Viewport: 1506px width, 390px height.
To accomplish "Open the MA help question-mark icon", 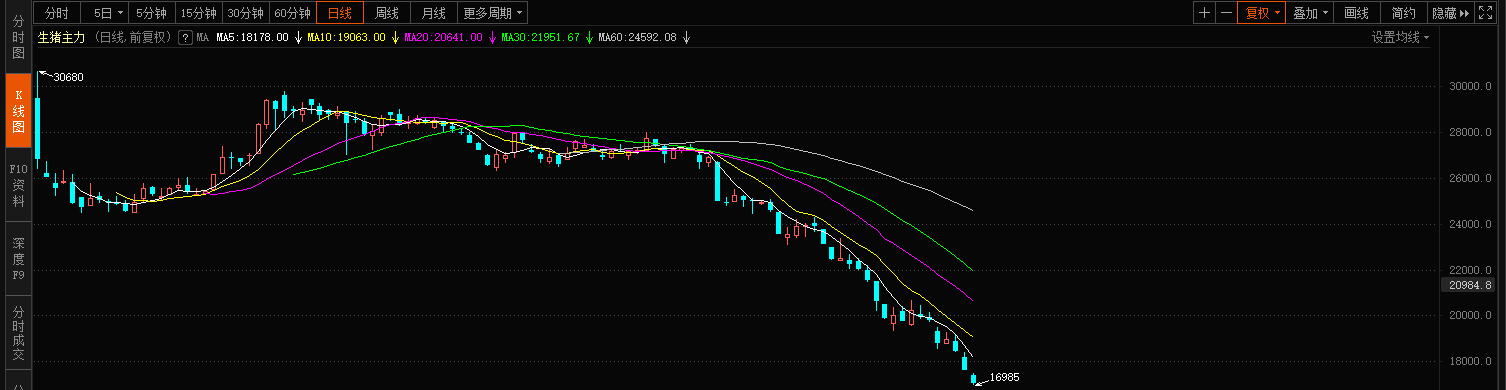I will (185, 37).
